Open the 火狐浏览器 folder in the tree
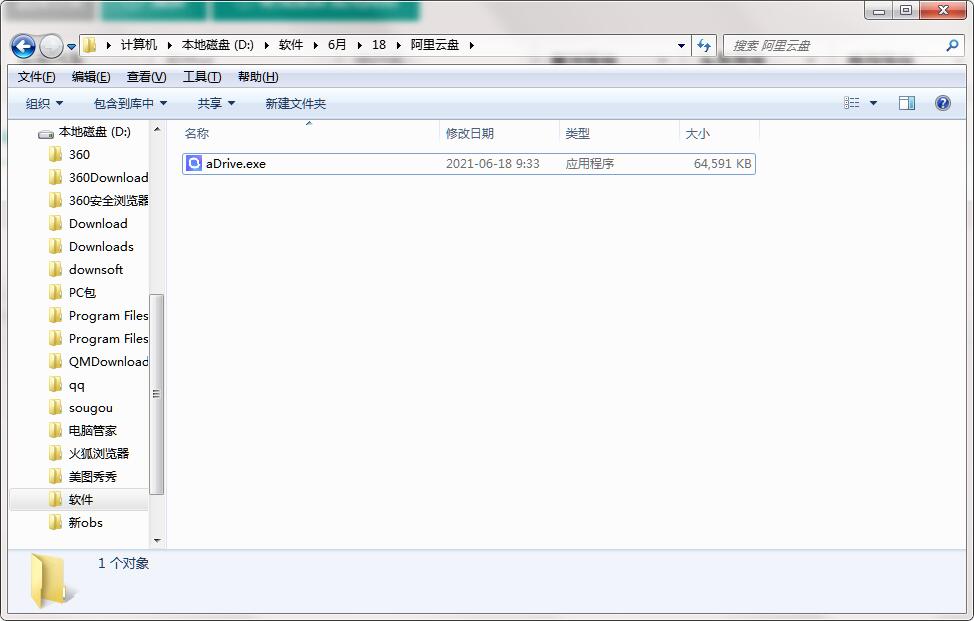The height and width of the screenshot is (621, 974). 99,453
